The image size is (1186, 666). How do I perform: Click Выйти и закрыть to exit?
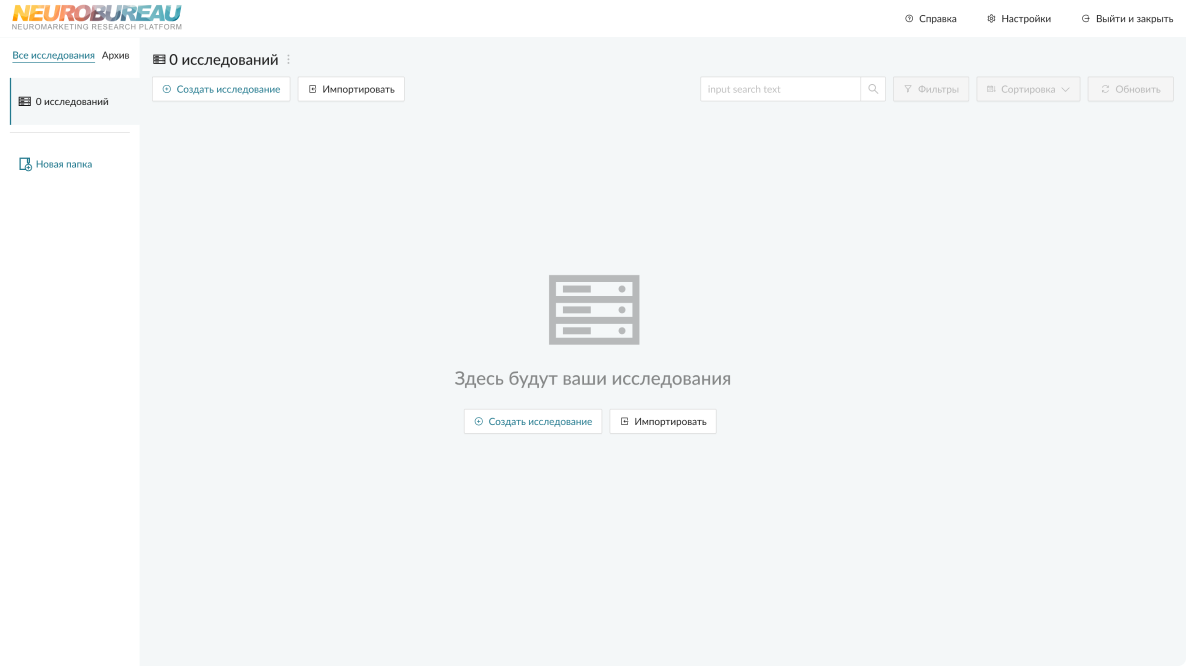(1127, 19)
